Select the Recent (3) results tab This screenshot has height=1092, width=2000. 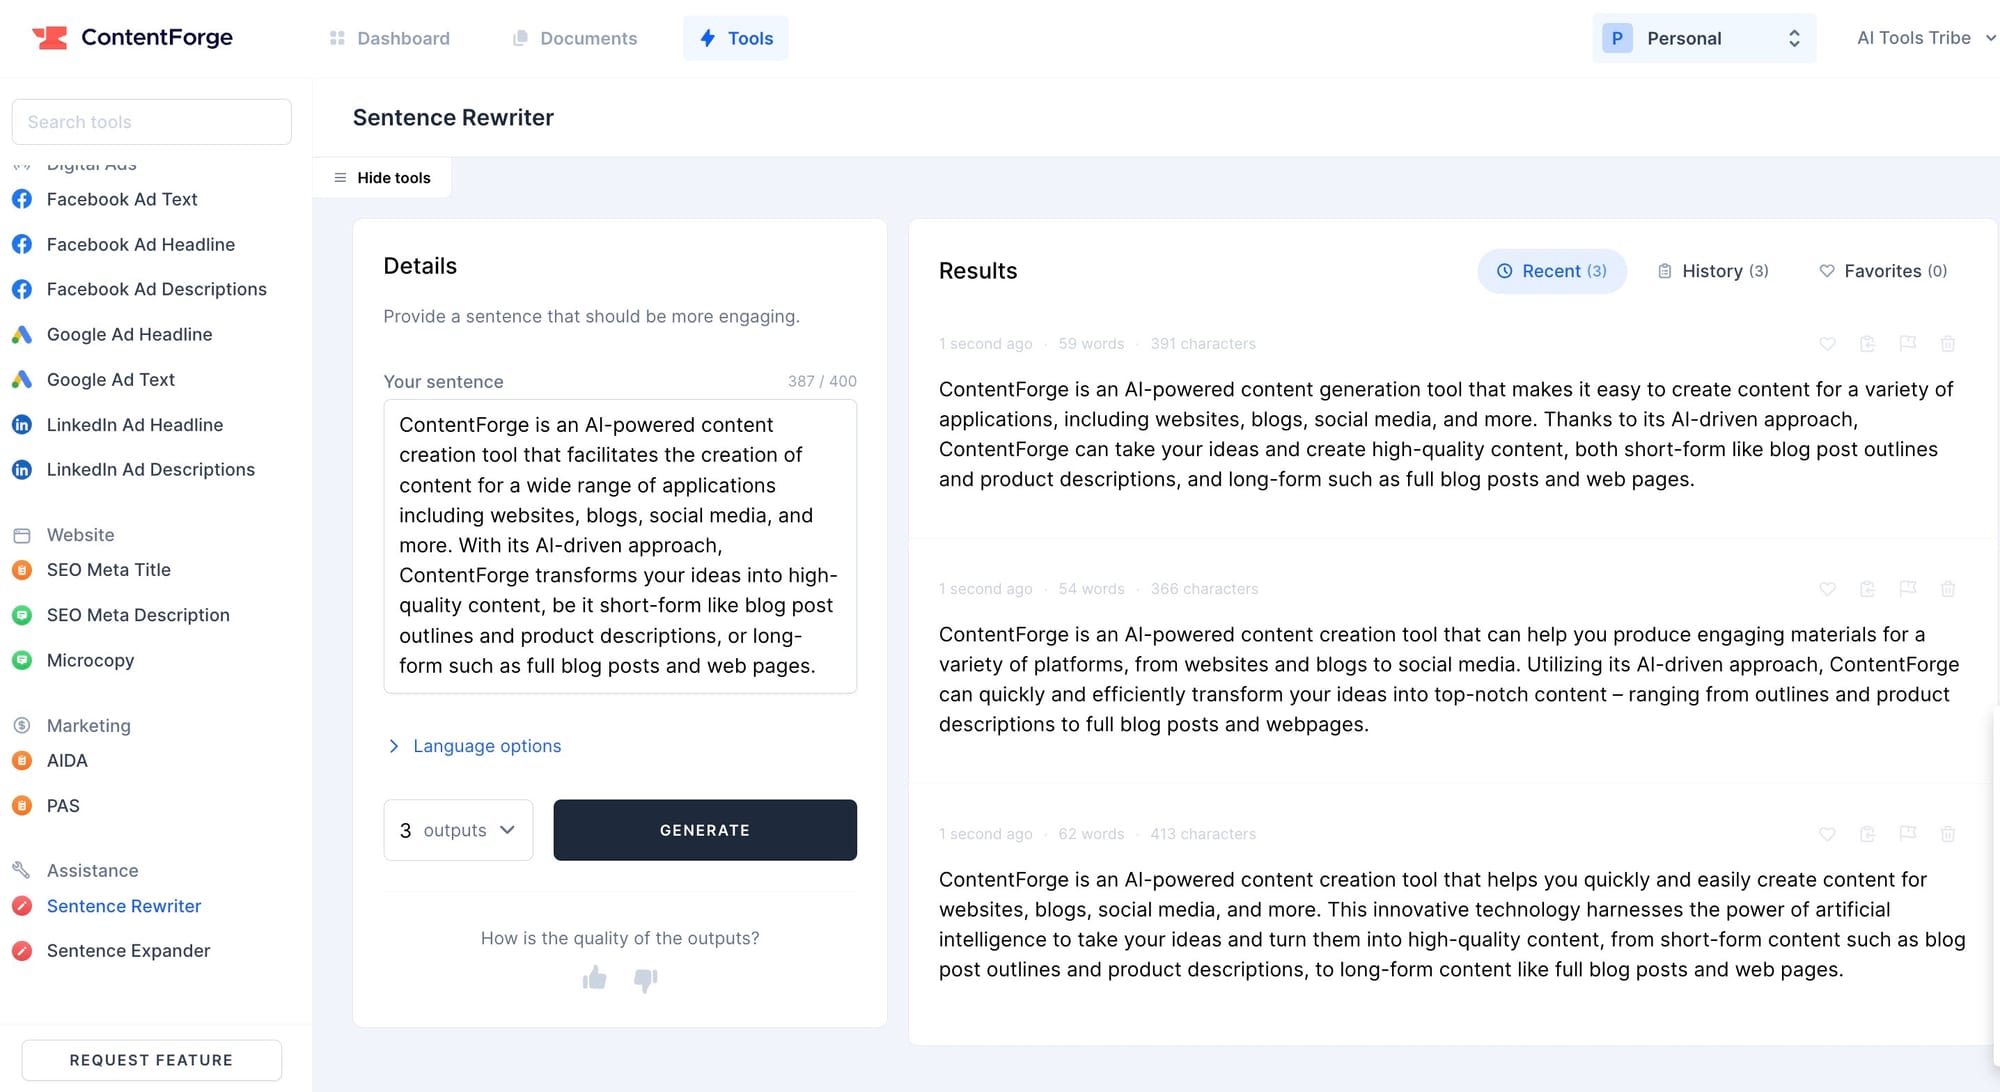tap(1552, 270)
